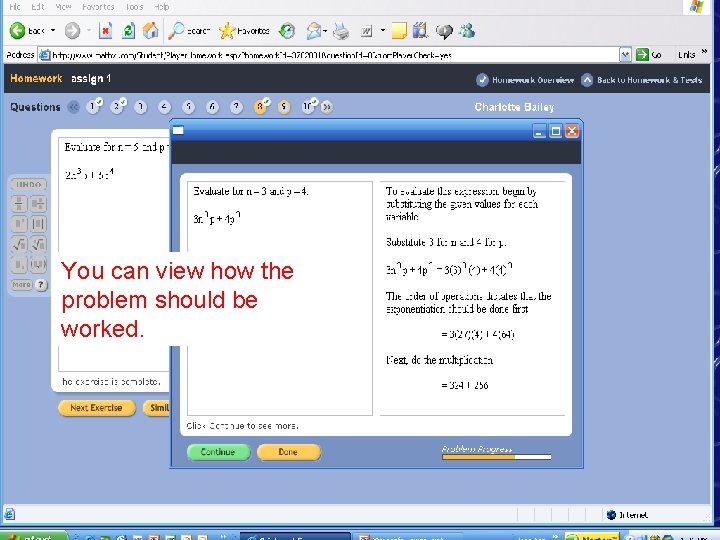The width and height of the screenshot is (720, 540).
Task: Open the Research books icon
Action: [421, 31]
